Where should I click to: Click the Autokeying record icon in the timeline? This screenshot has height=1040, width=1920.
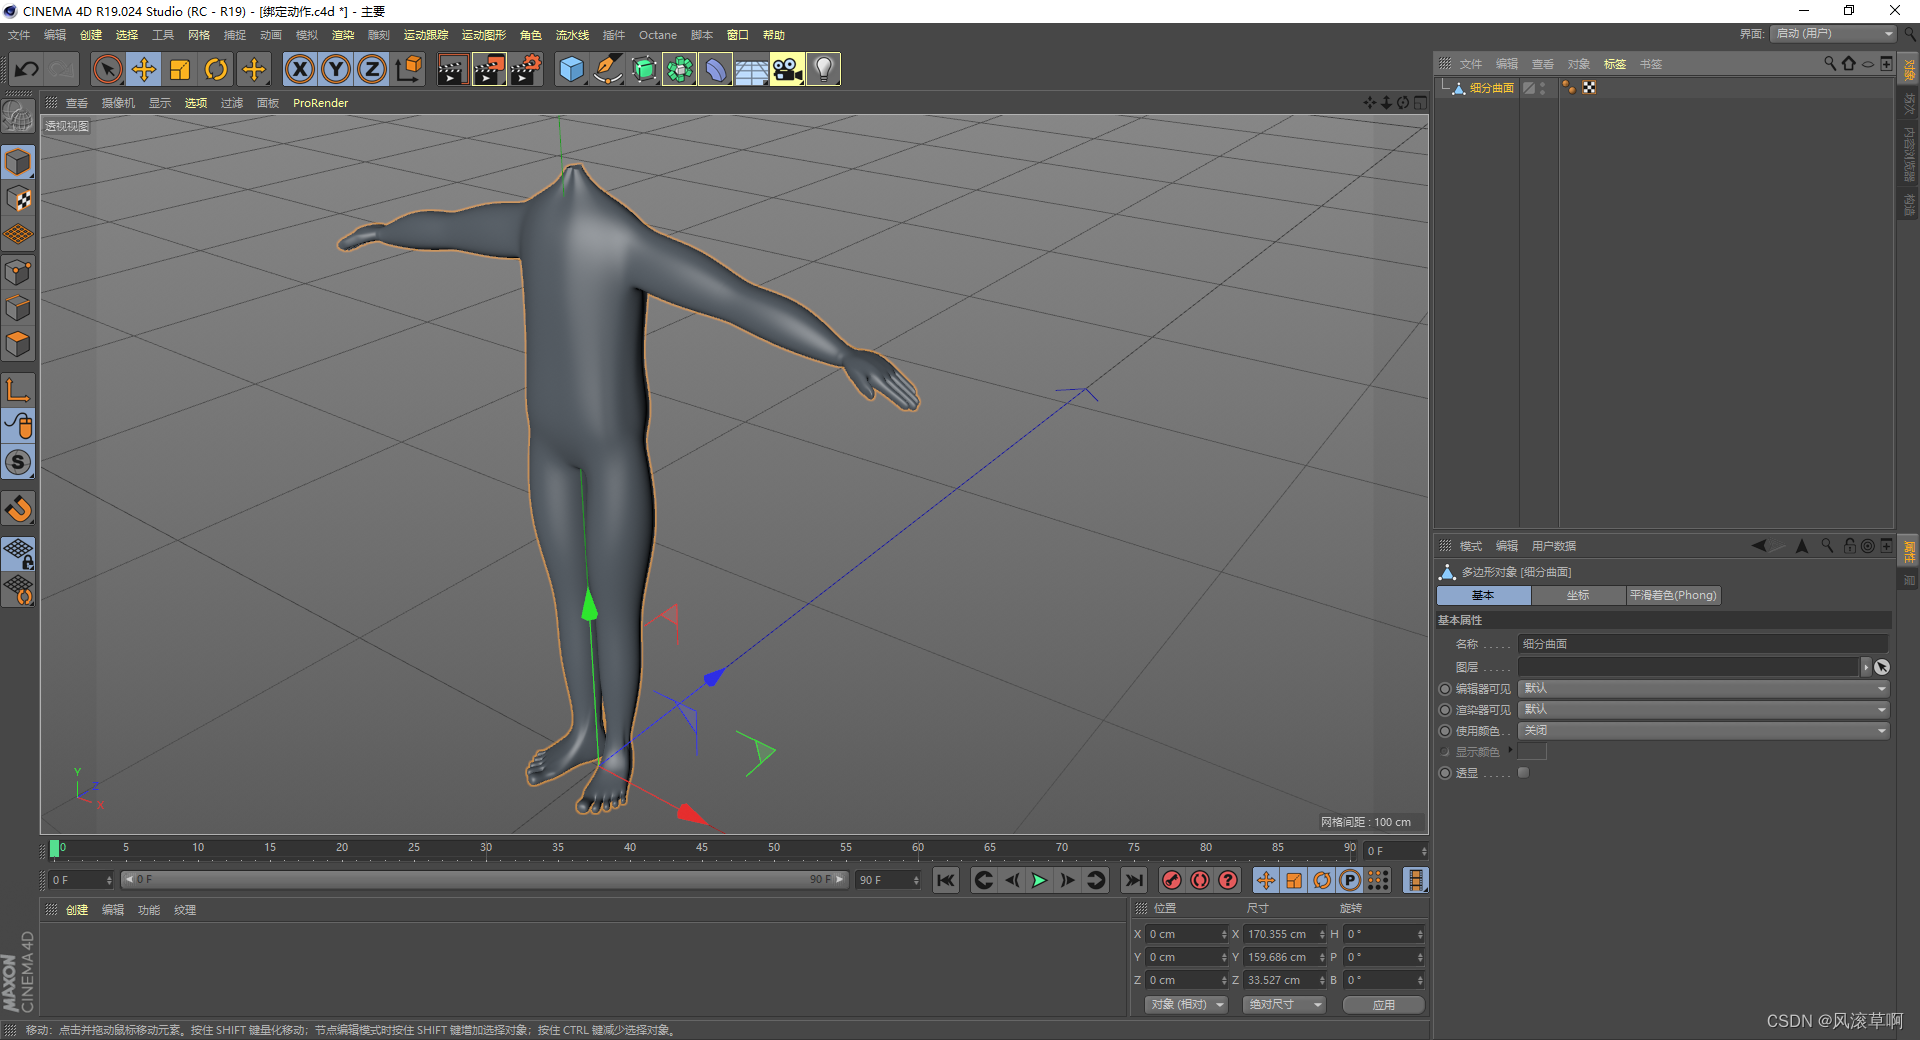1199,880
